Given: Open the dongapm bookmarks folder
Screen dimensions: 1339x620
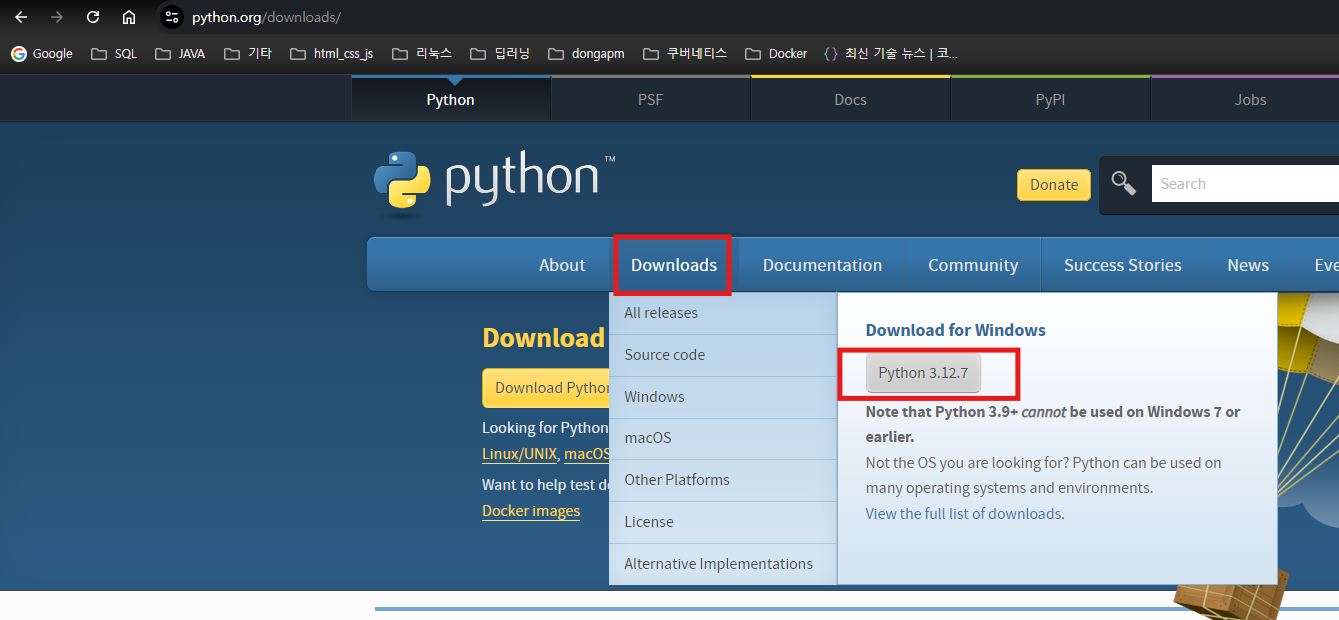Looking at the screenshot, I should [x=586, y=54].
